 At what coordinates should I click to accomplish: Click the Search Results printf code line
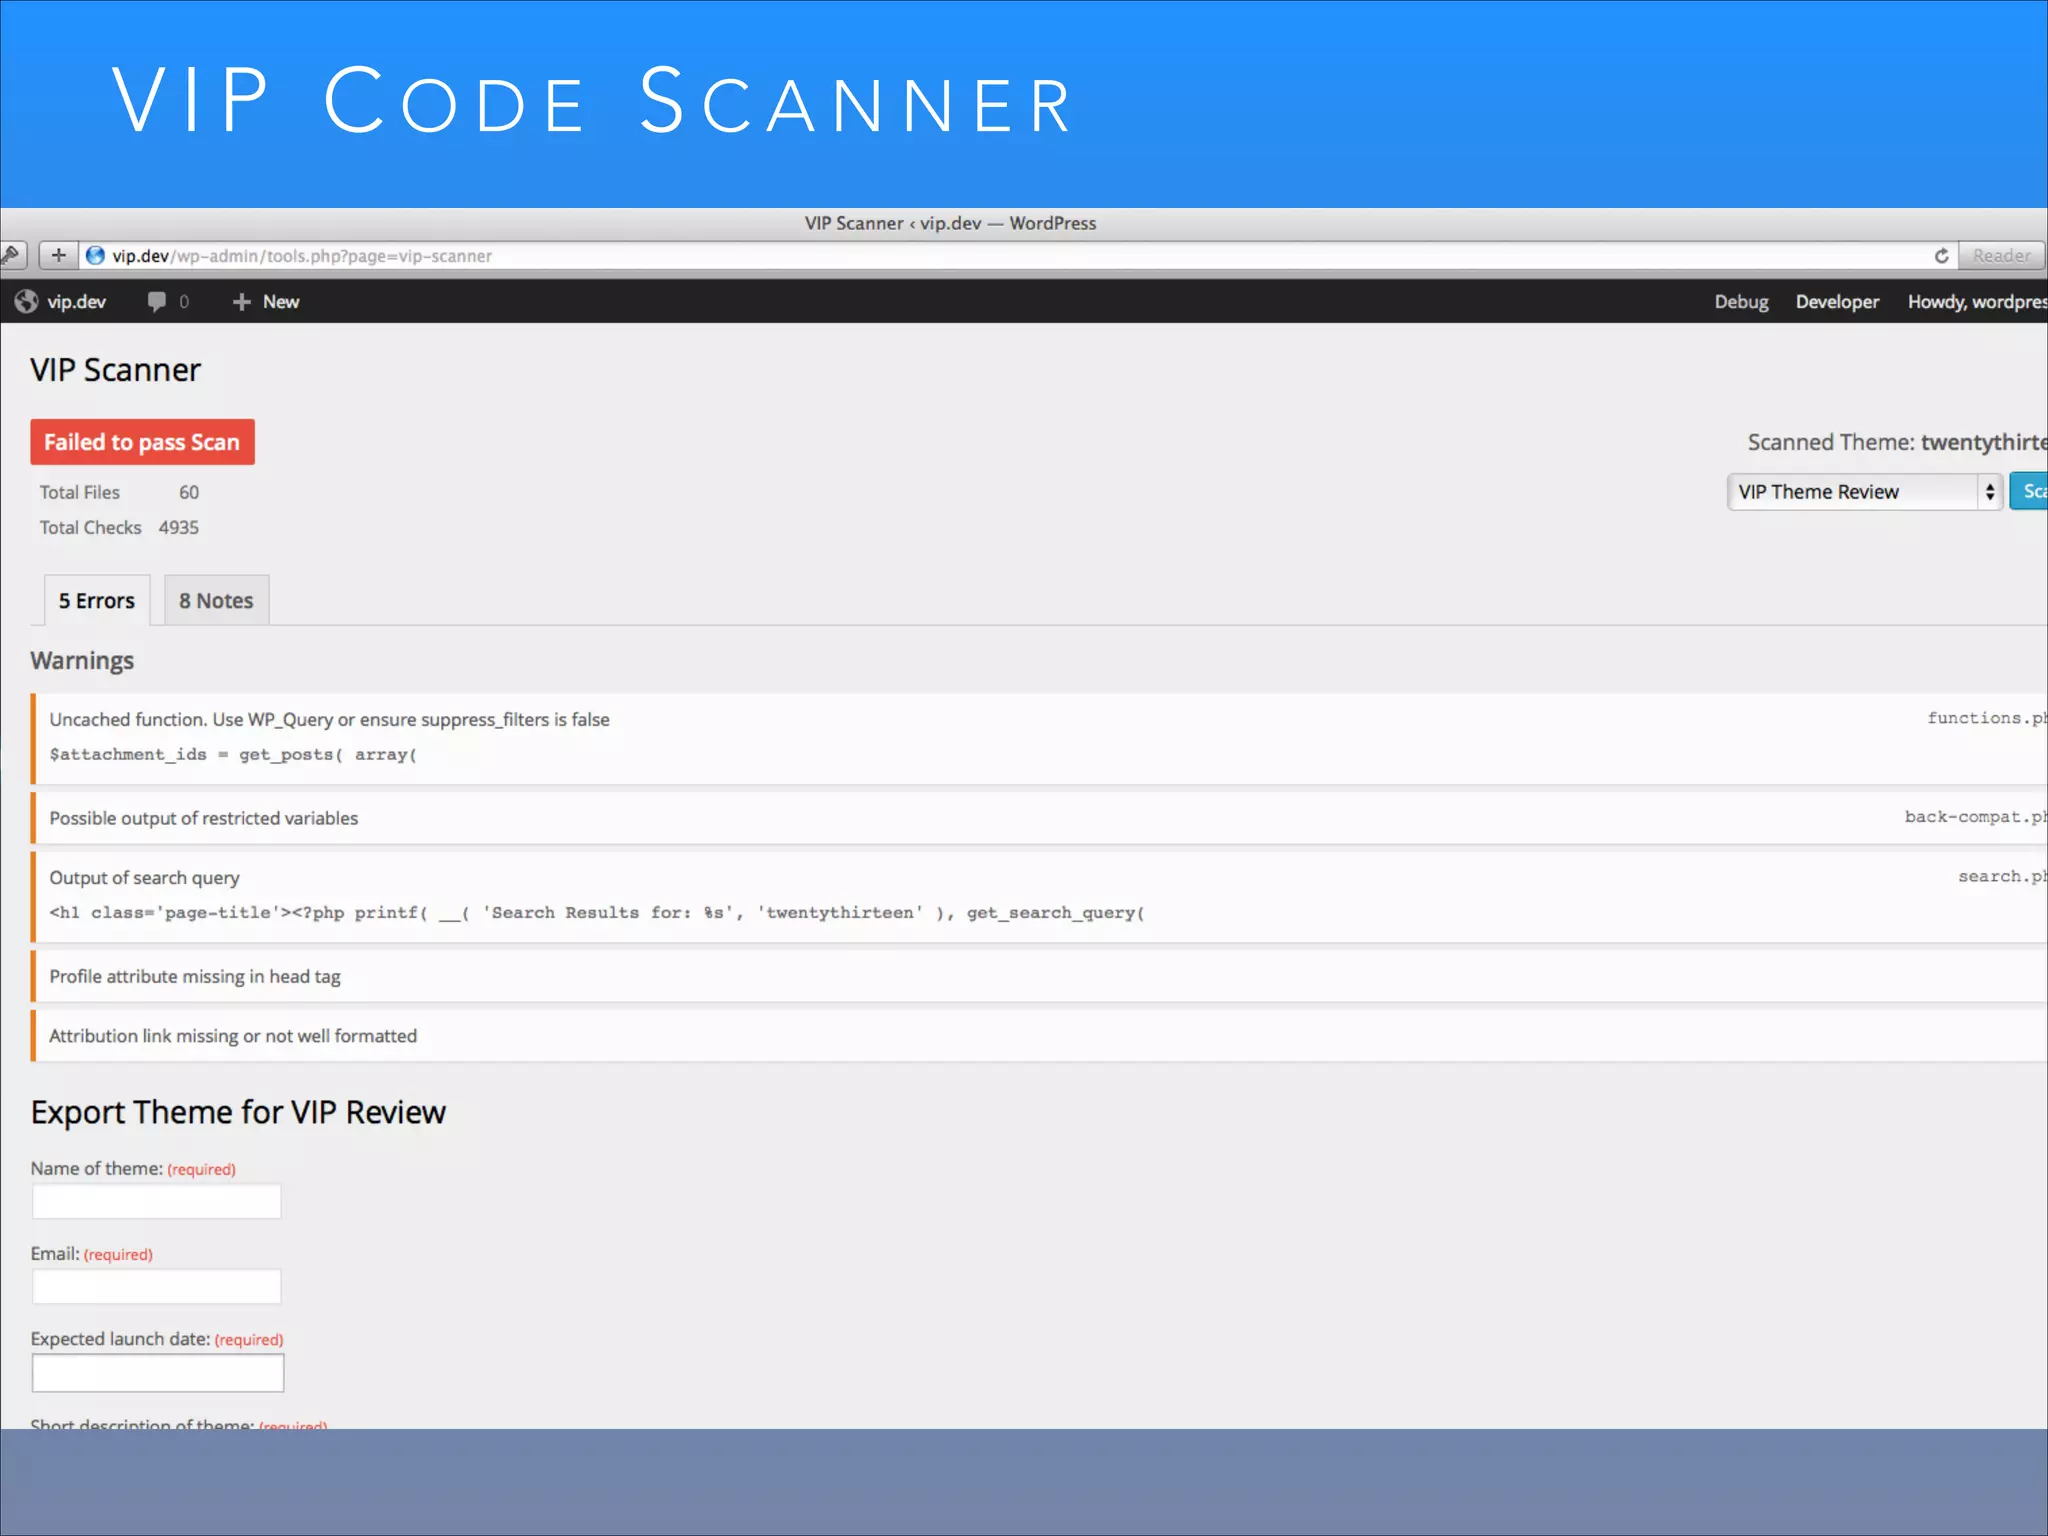[597, 912]
